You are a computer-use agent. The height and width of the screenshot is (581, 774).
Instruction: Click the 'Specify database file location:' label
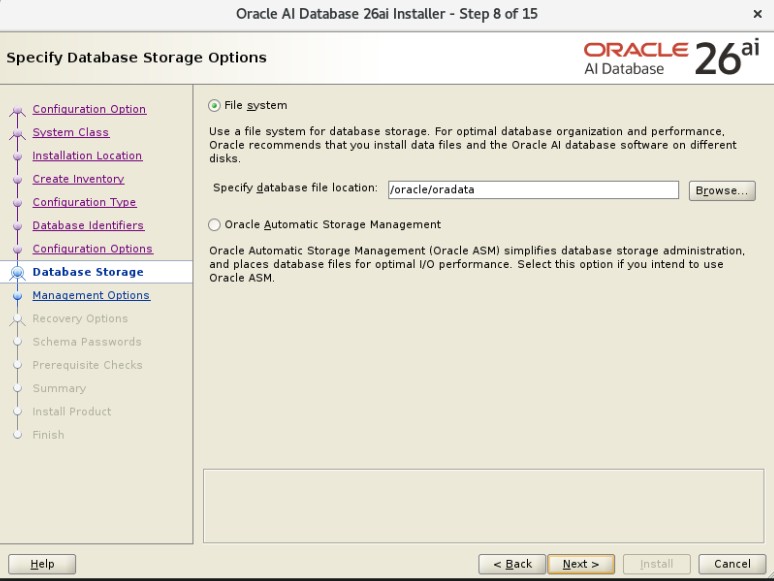295,188
